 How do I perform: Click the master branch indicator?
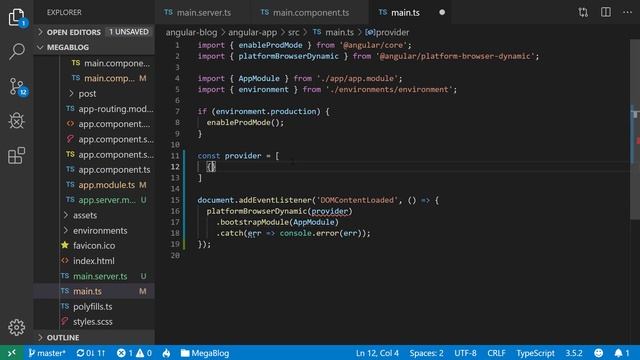pyautogui.click(x=47, y=353)
